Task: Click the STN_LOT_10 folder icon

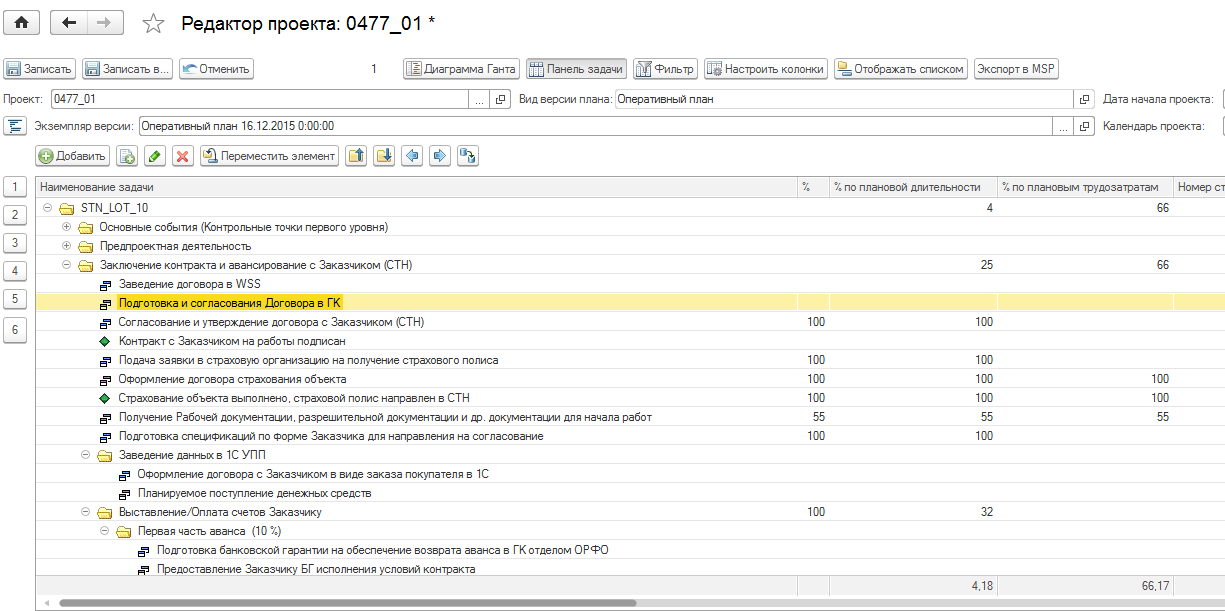Action: tap(67, 208)
